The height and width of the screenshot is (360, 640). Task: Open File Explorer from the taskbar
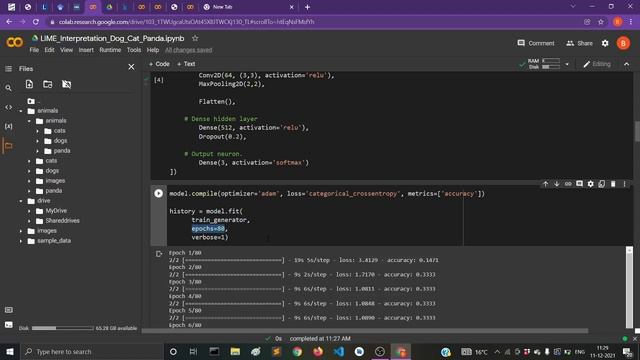coord(235,351)
